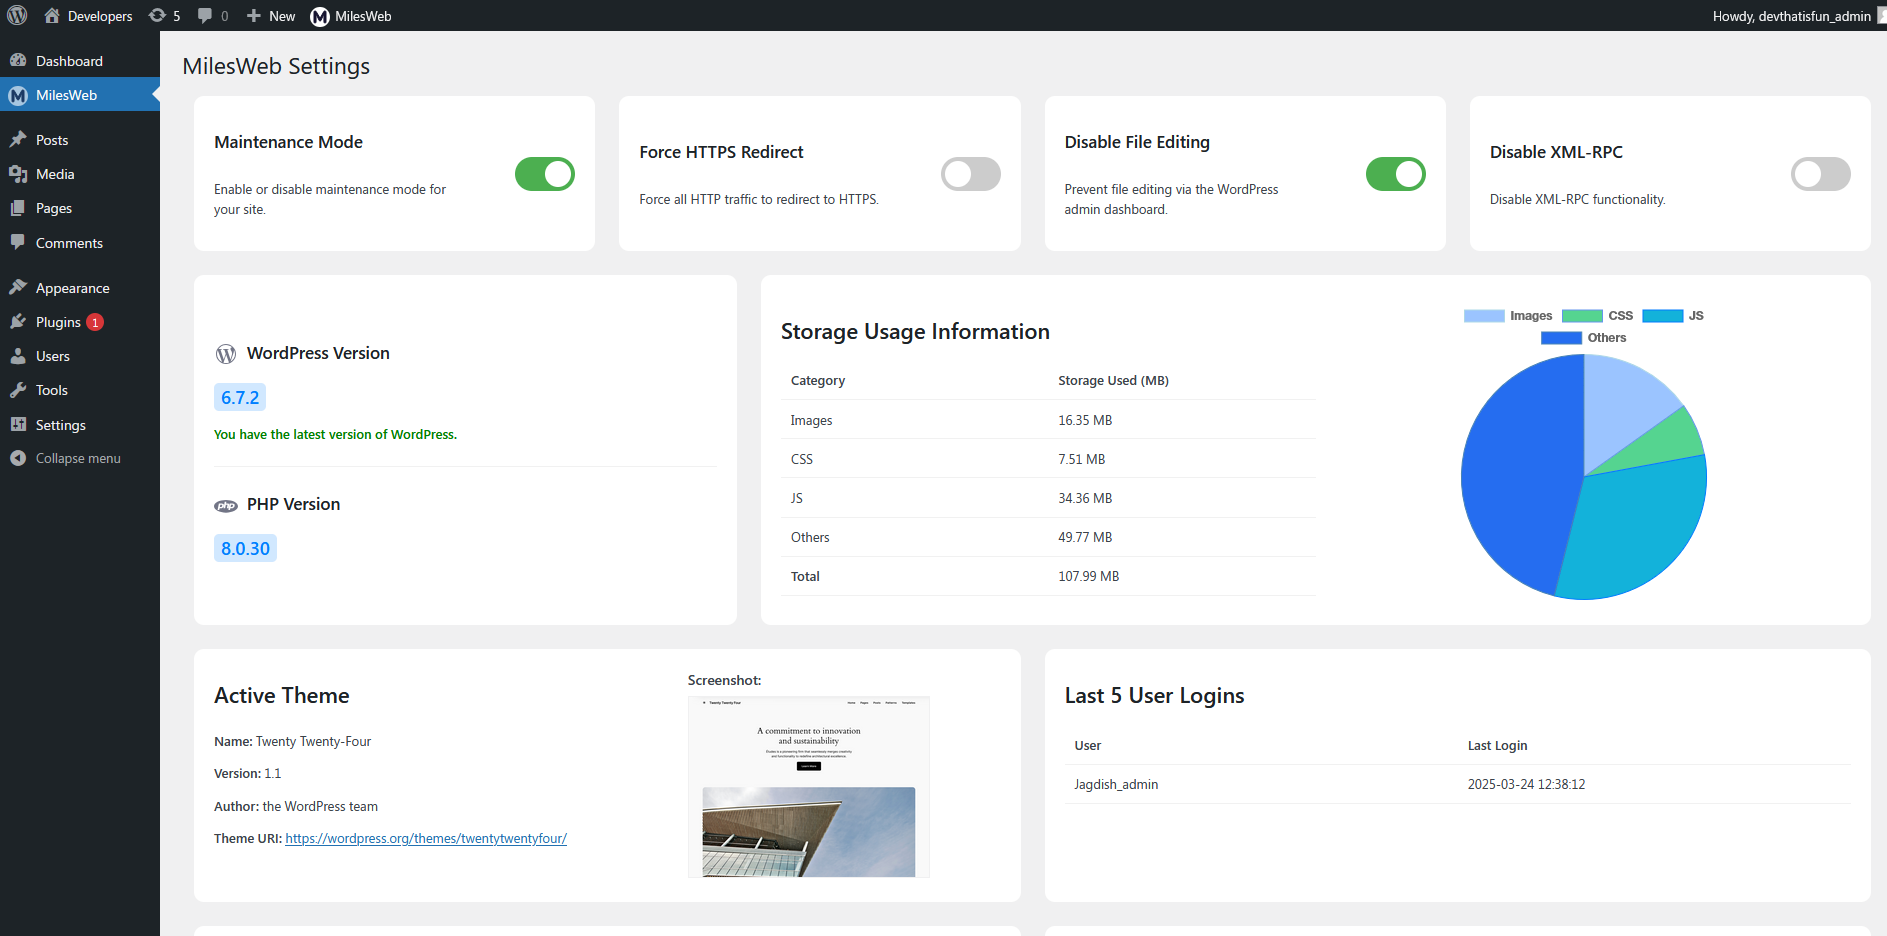Click the Storage Used (MB) column header

click(1113, 381)
